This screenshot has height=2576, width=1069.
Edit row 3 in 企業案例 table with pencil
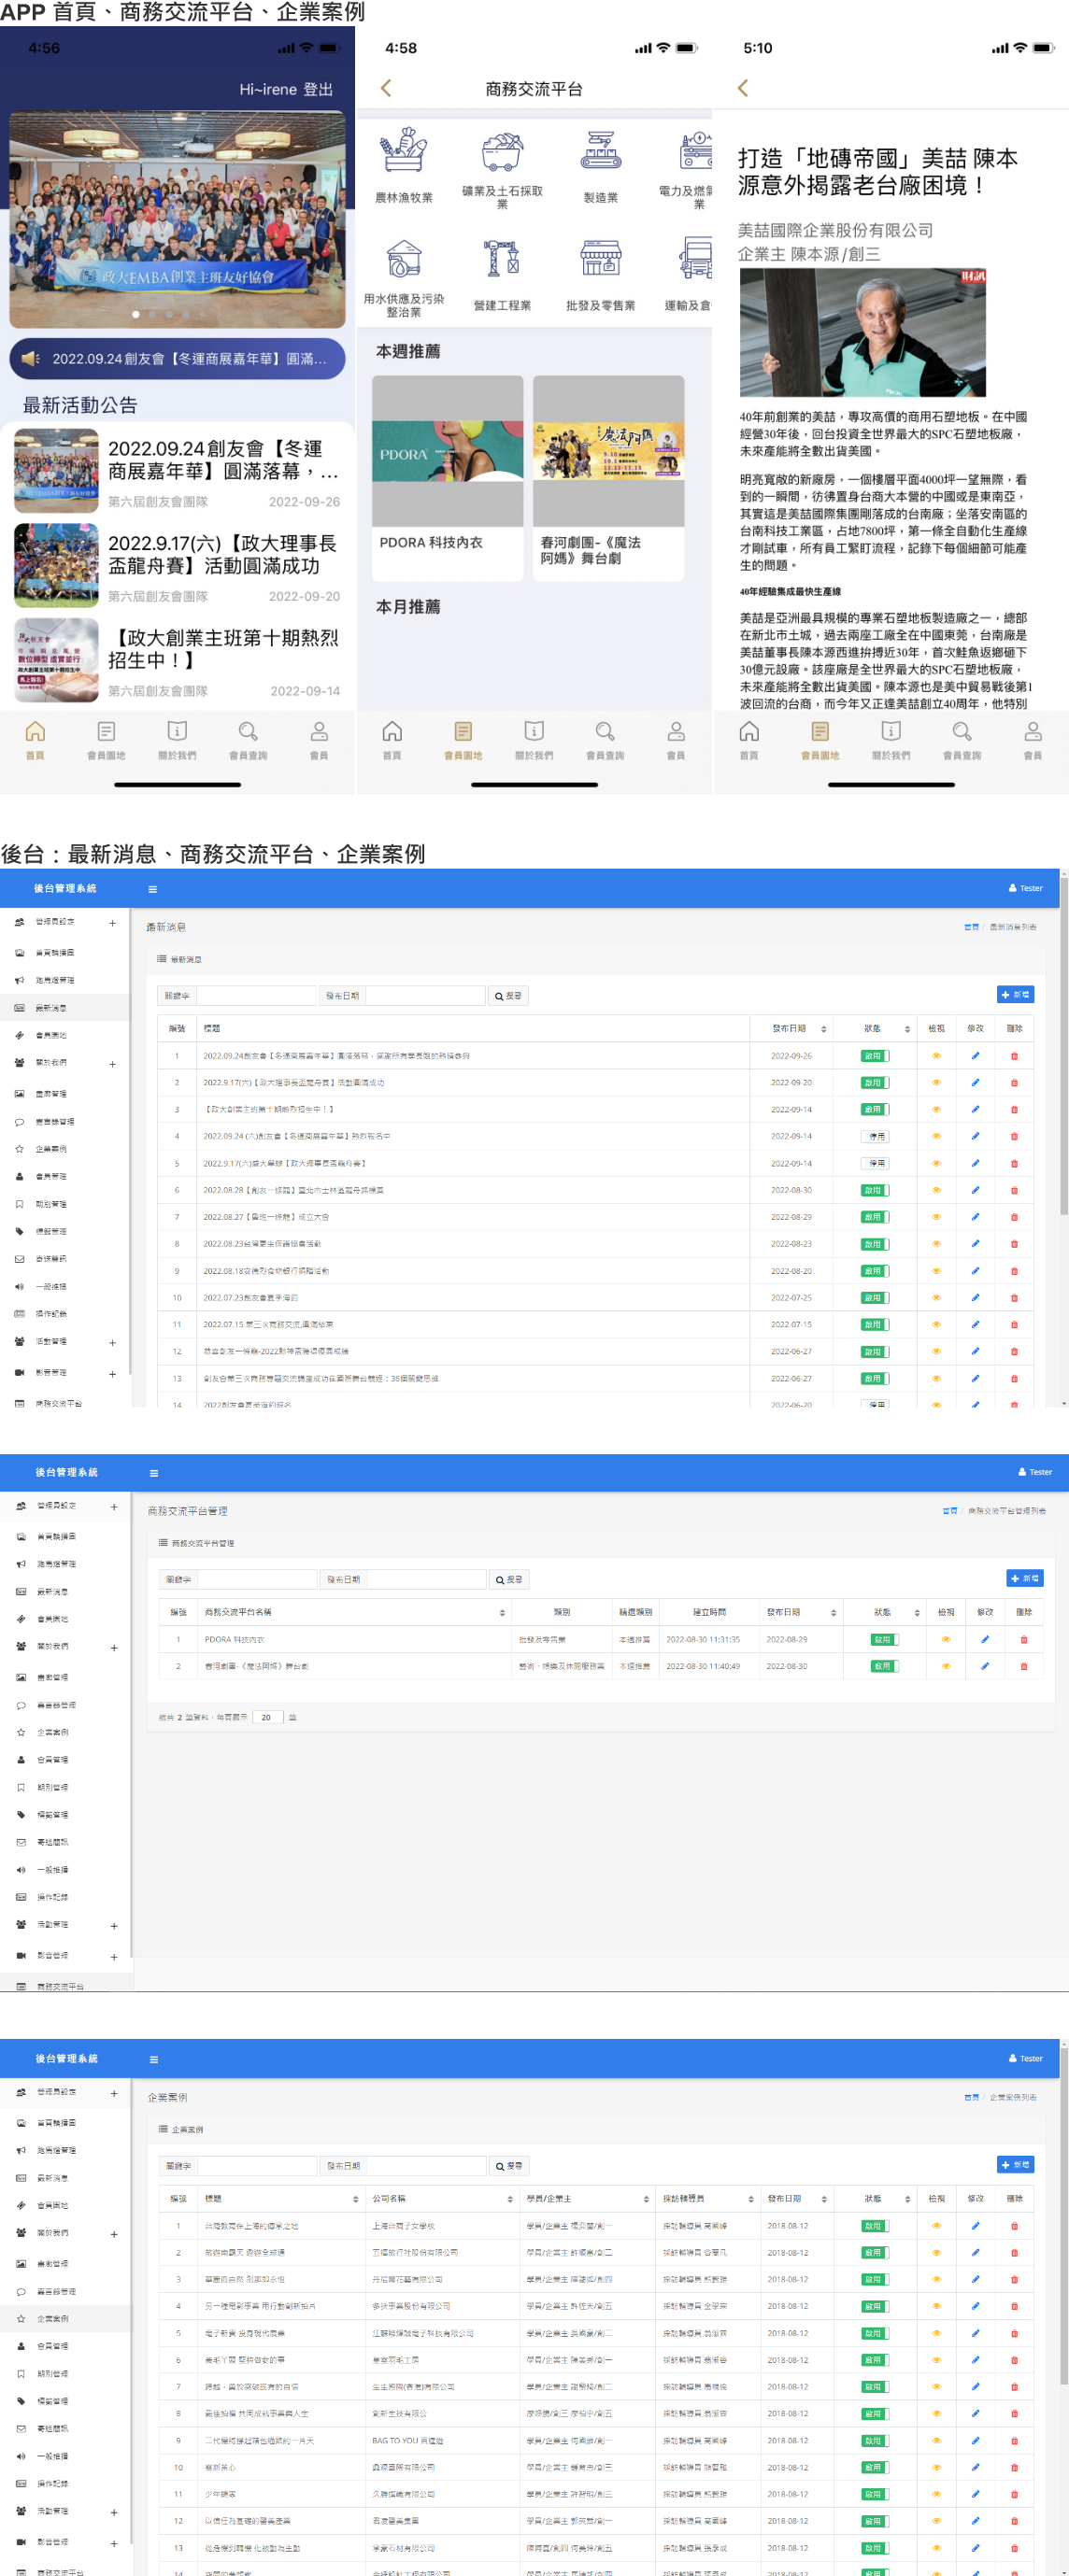pyautogui.click(x=975, y=2279)
